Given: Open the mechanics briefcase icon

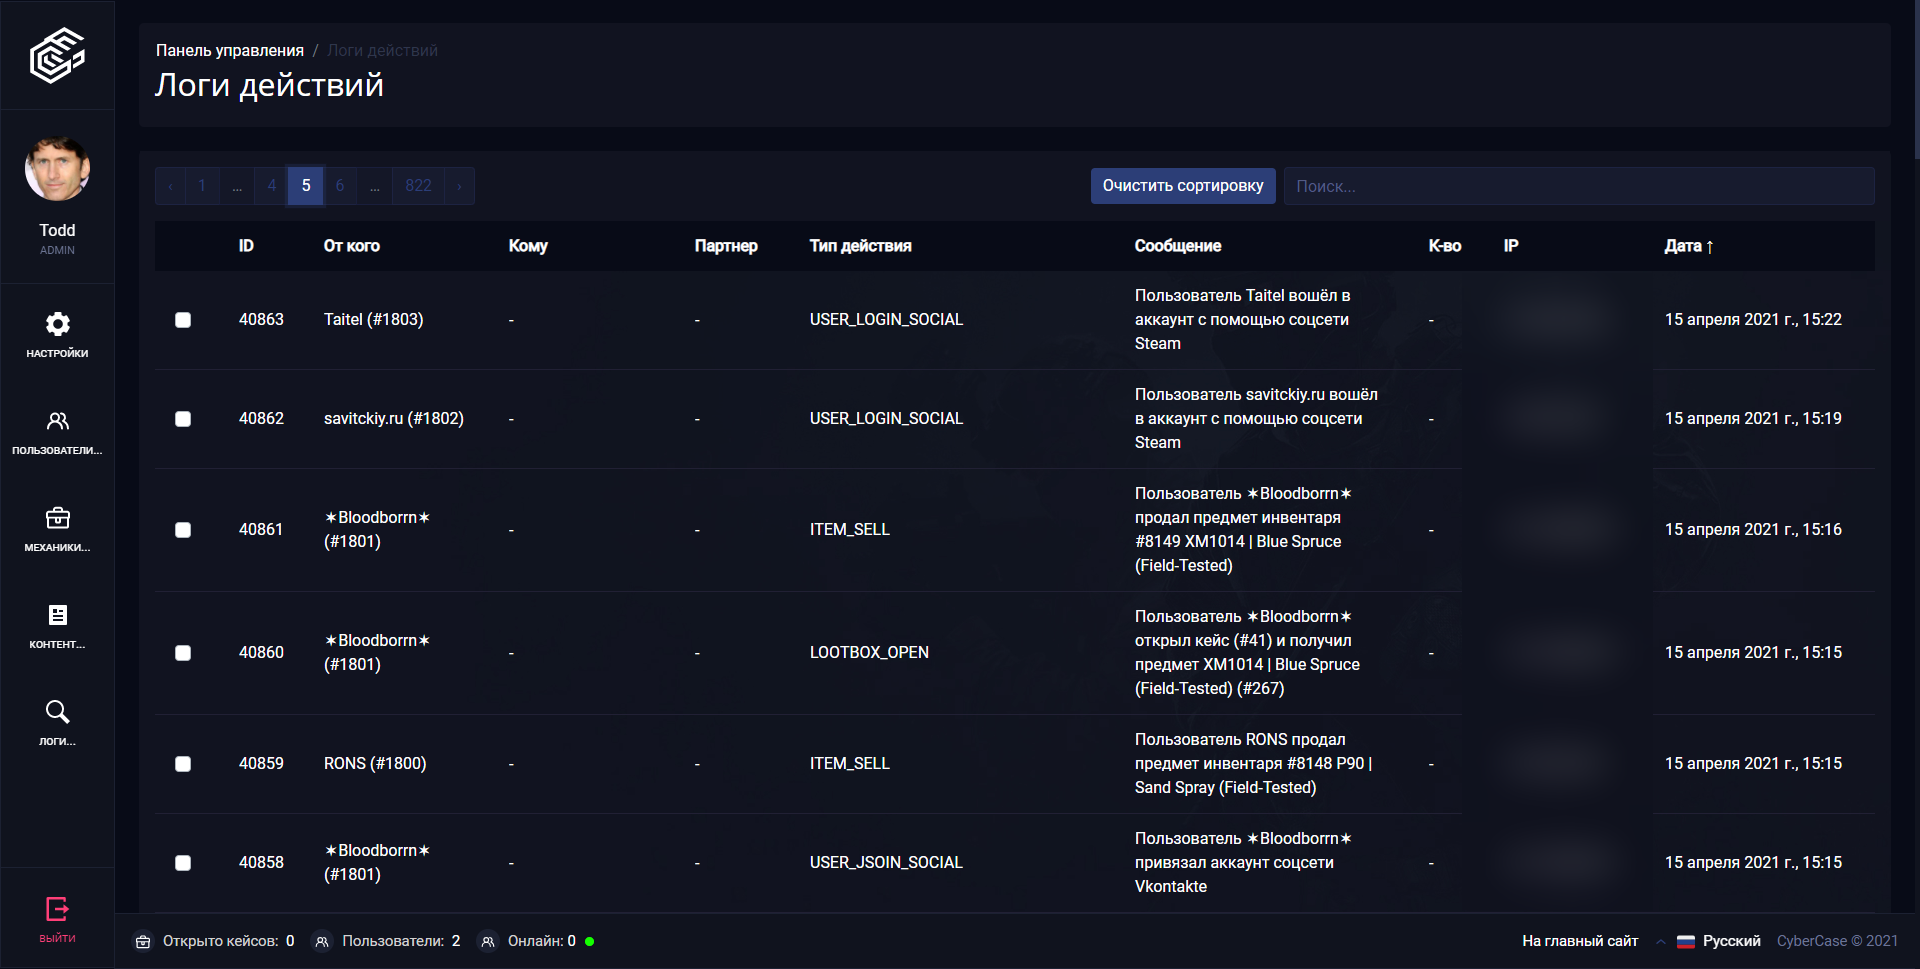Looking at the screenshot, I should point(58,518).
